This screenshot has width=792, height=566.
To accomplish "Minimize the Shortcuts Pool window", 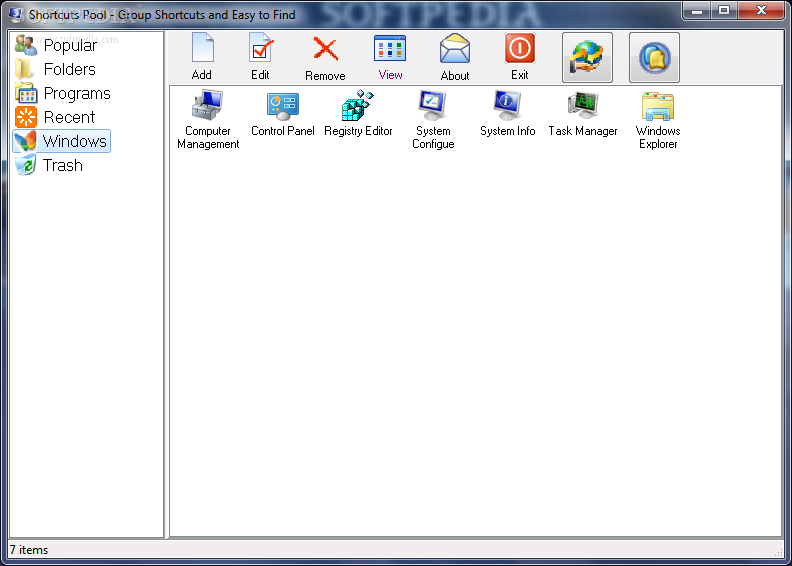I will (697, 10).
